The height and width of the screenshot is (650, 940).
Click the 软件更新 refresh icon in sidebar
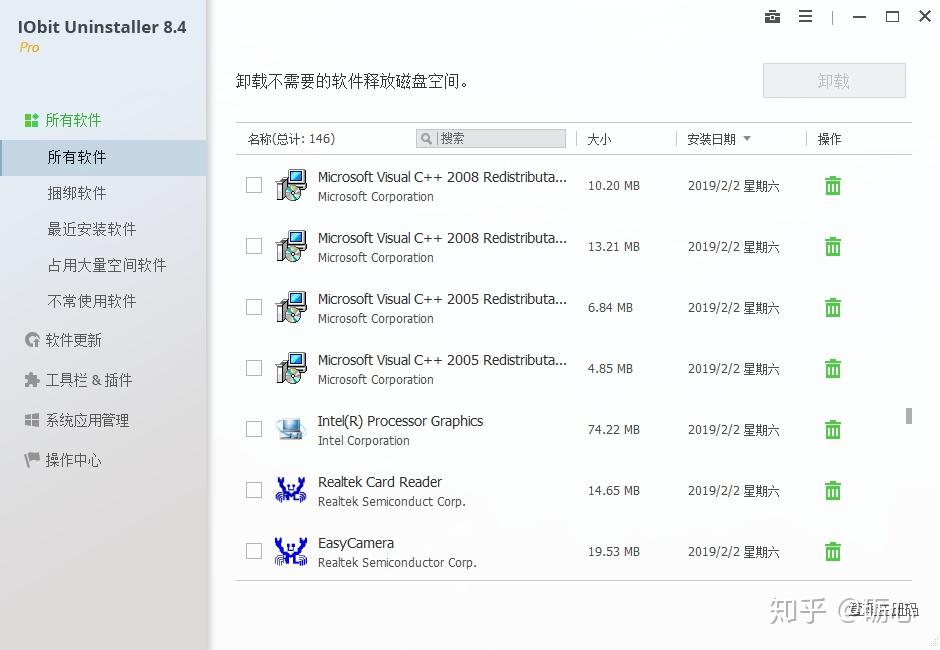pyautogui.click(x=32, y=340)
